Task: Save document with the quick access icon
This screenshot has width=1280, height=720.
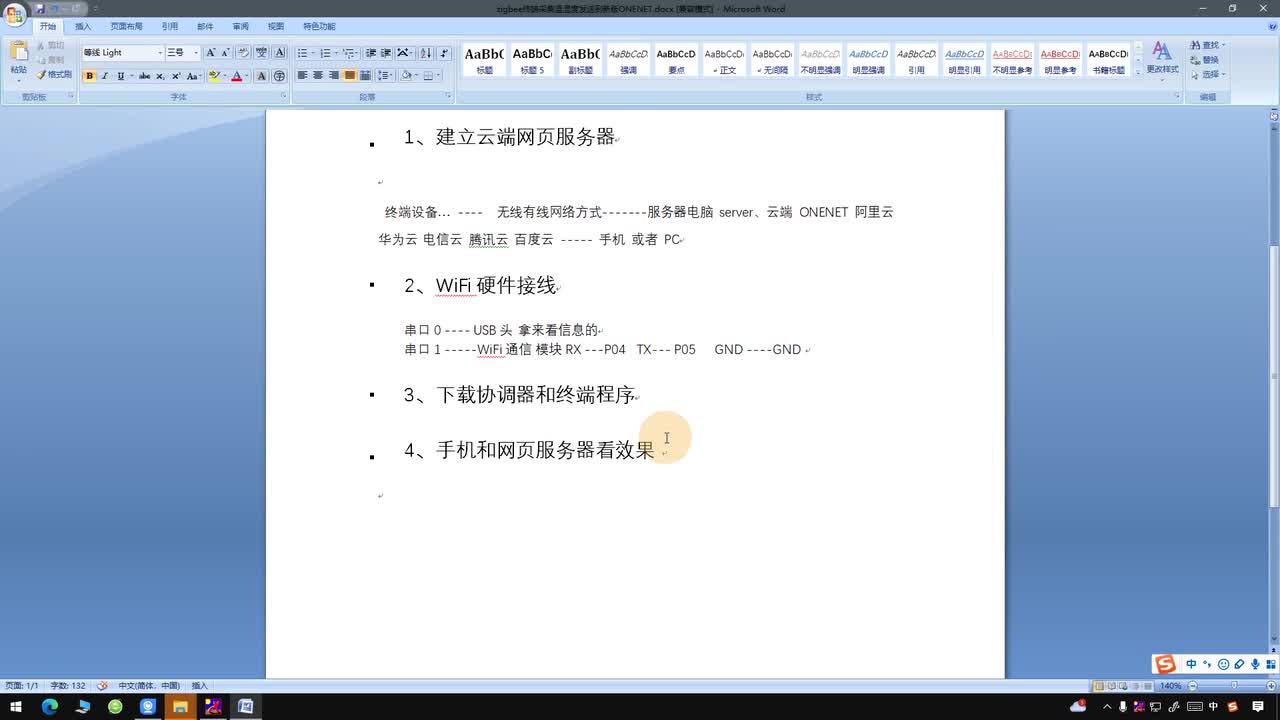Action: (40, 8)
